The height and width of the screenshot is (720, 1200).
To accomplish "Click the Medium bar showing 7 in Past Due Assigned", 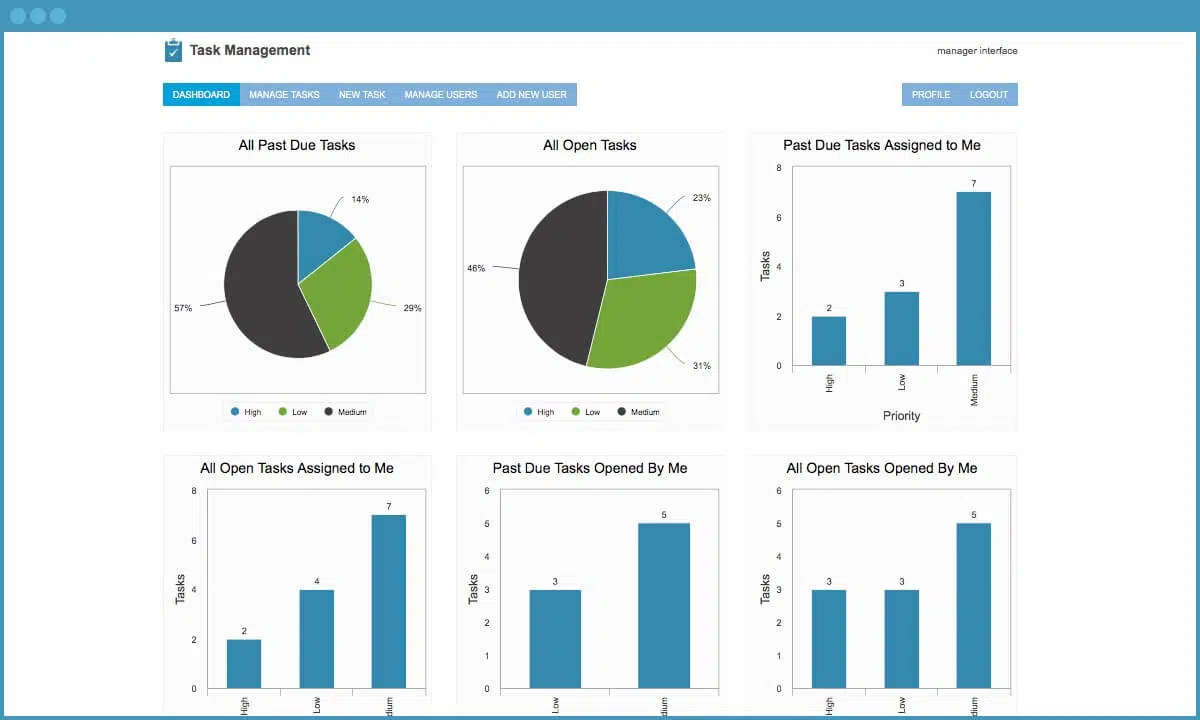I will (973, 279).
